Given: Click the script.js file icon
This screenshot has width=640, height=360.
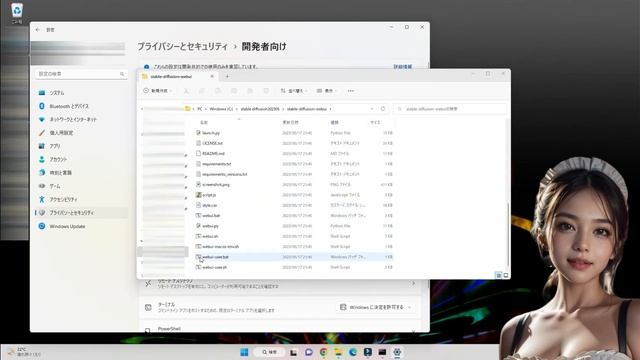Looking at the screenshot, I should [x=198, y=195].
